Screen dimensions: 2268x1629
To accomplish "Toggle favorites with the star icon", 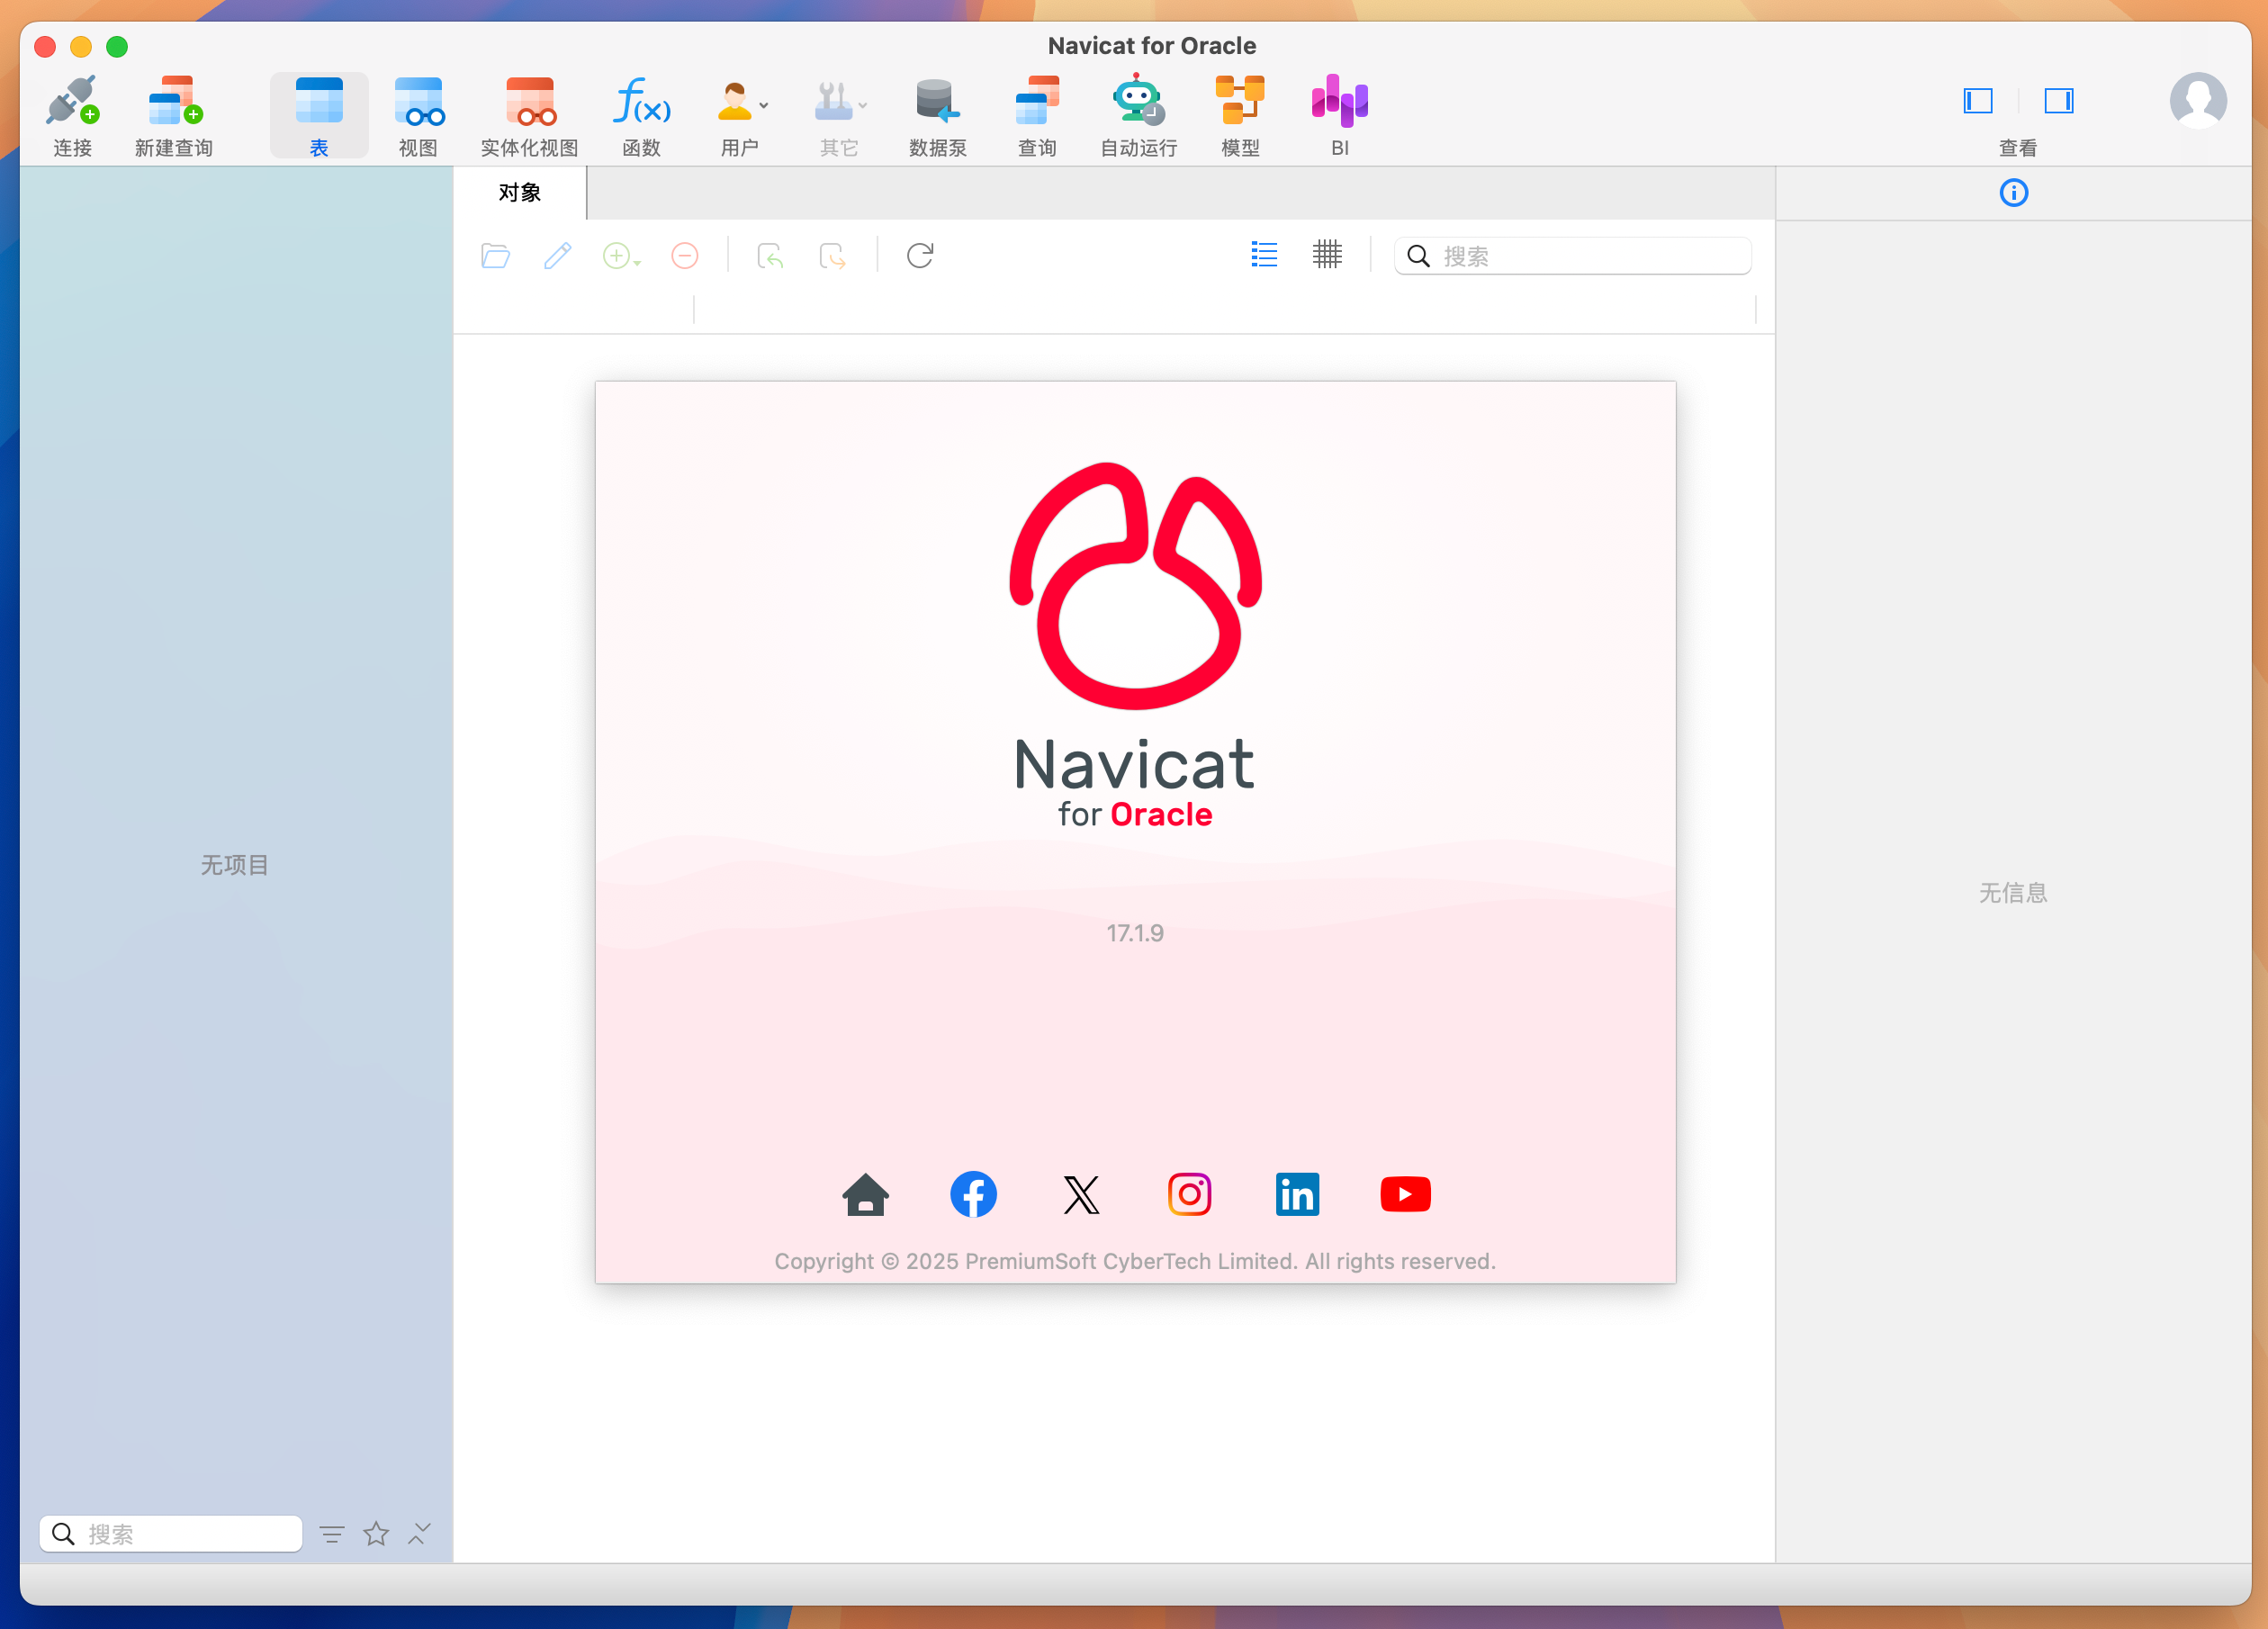I will pos(375,1533).
